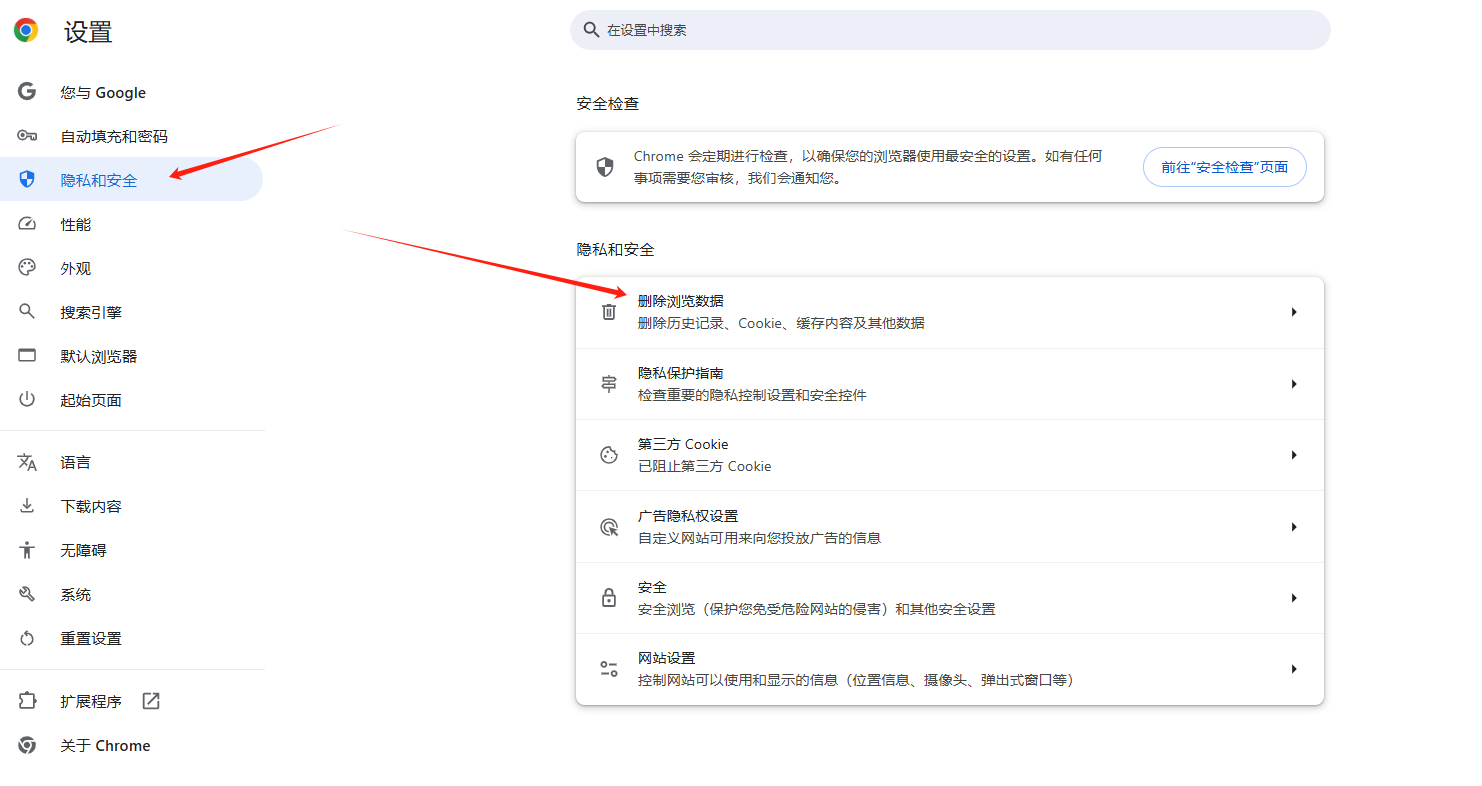
Task: Click the cookie icon for 第三方 Cookie
Action: 609,455
